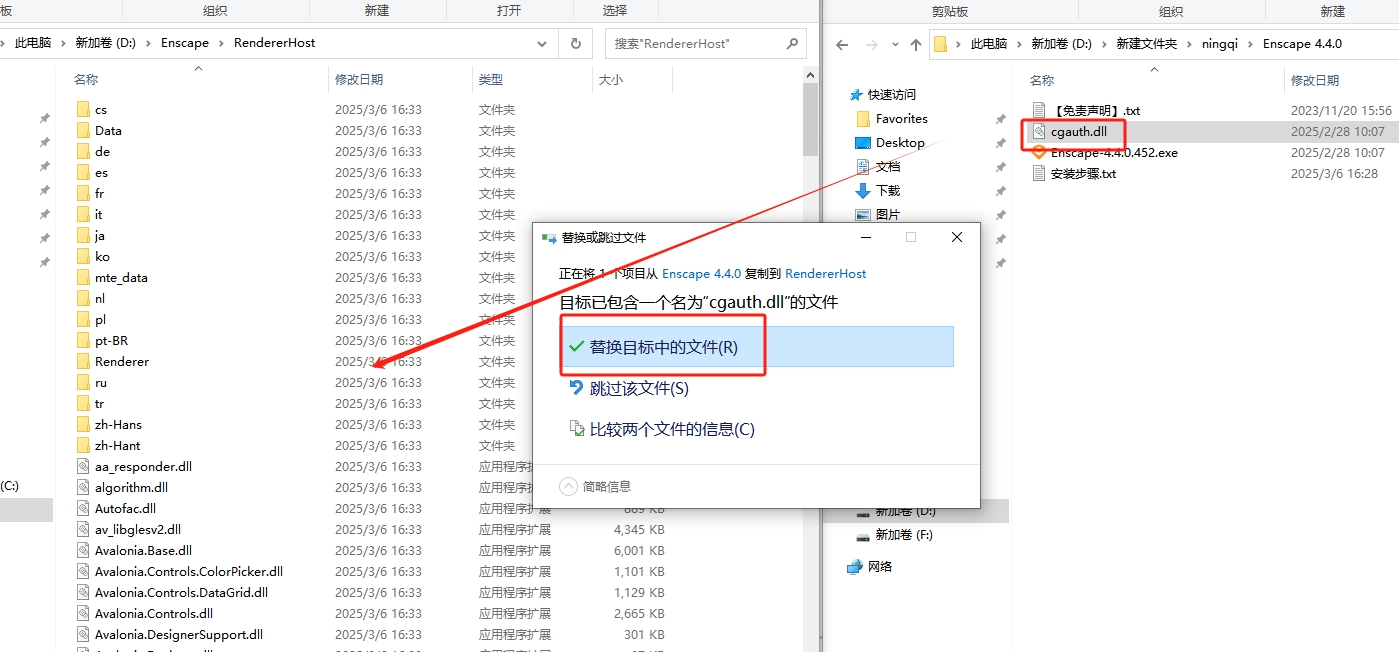Click the refresh button beside the RendererHost address bar
This screenshot has height=652, width=1399.
[x=575, y=43]
